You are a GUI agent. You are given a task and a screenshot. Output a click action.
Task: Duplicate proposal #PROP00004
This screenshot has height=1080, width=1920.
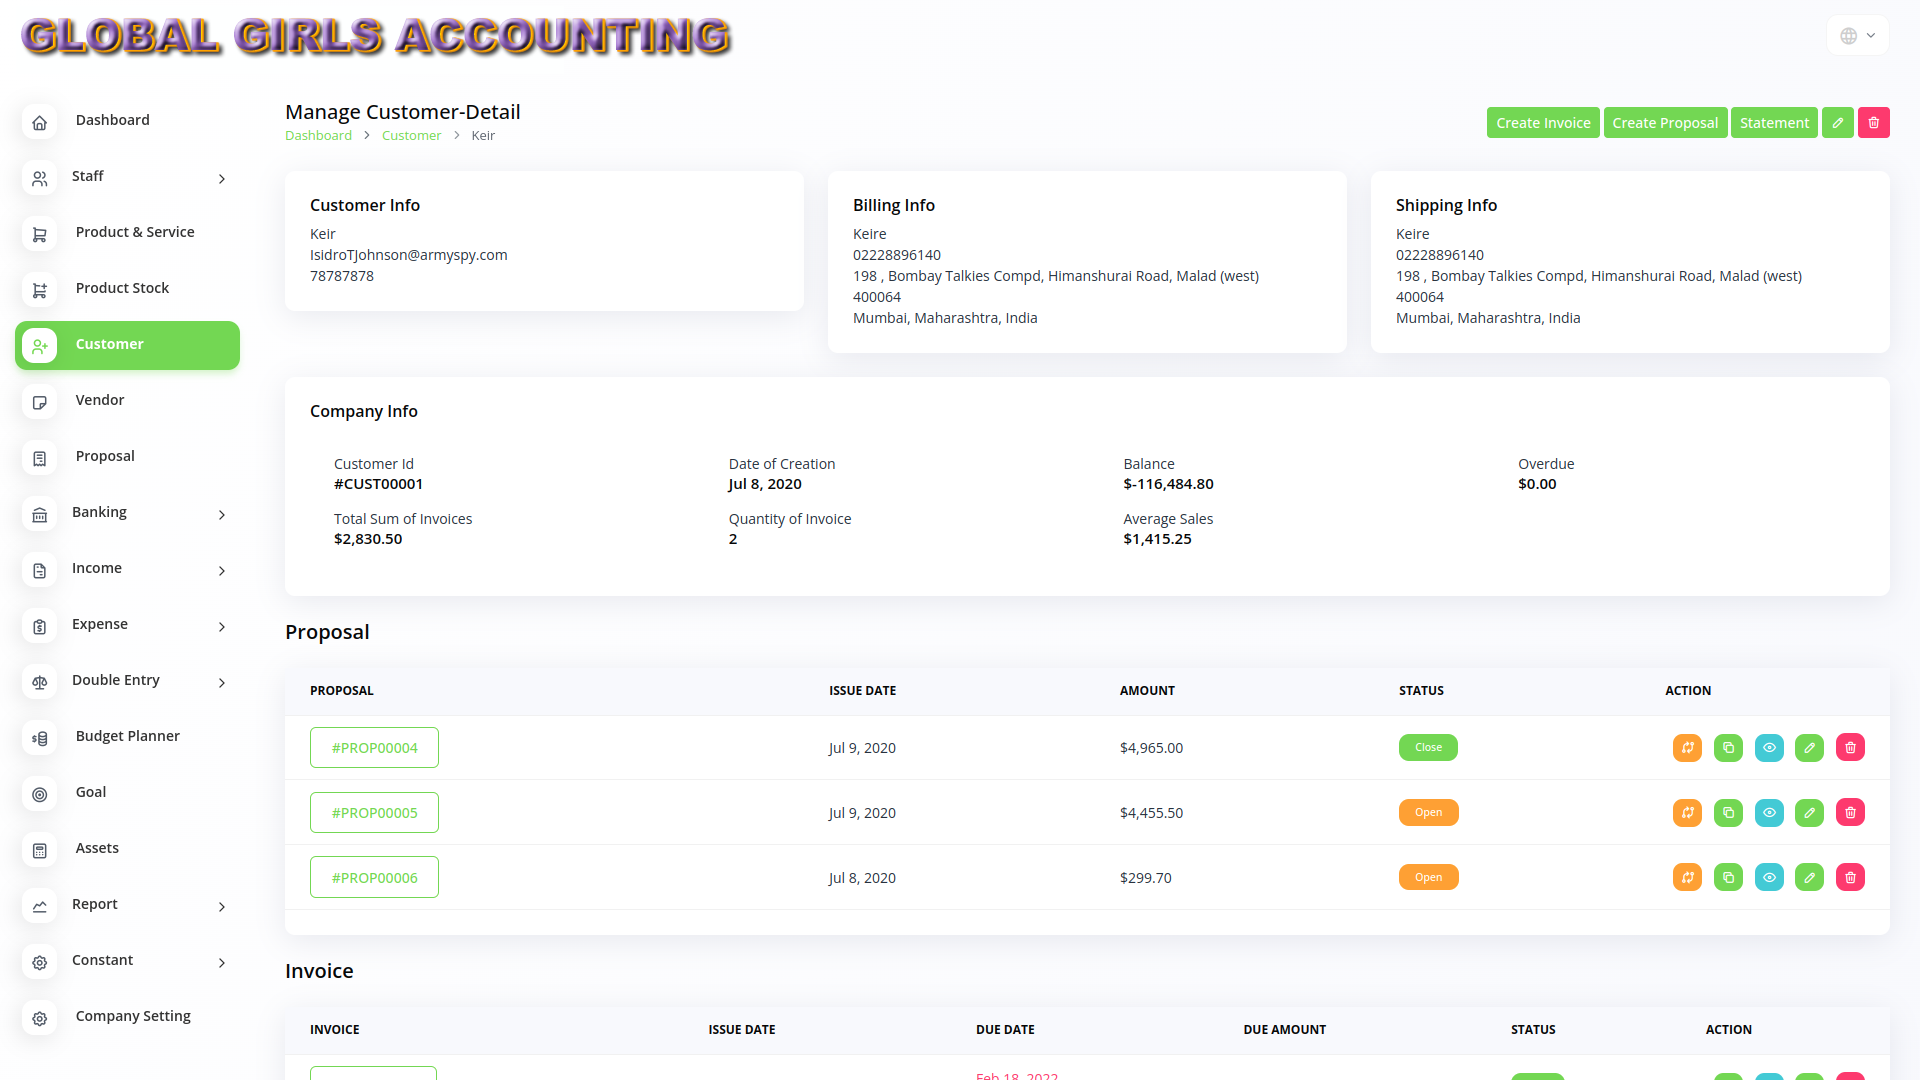coord(1728,748)
